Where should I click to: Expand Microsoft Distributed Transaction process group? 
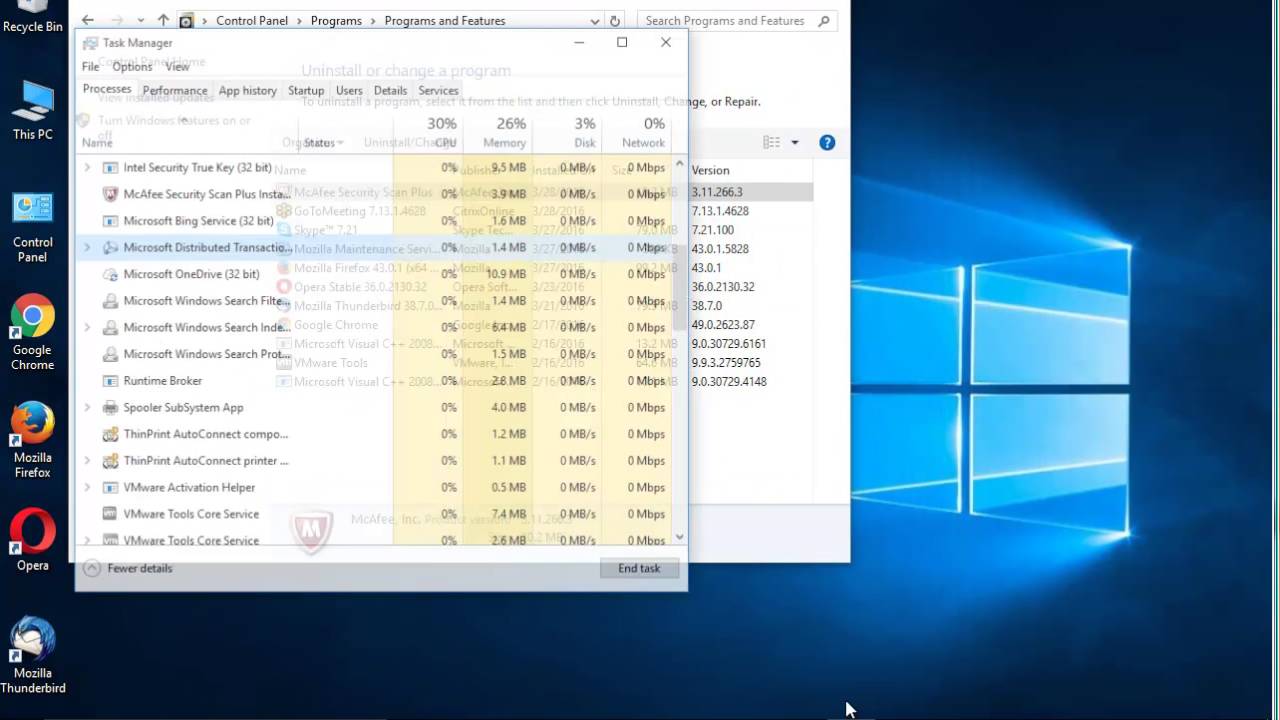point(87,248)
